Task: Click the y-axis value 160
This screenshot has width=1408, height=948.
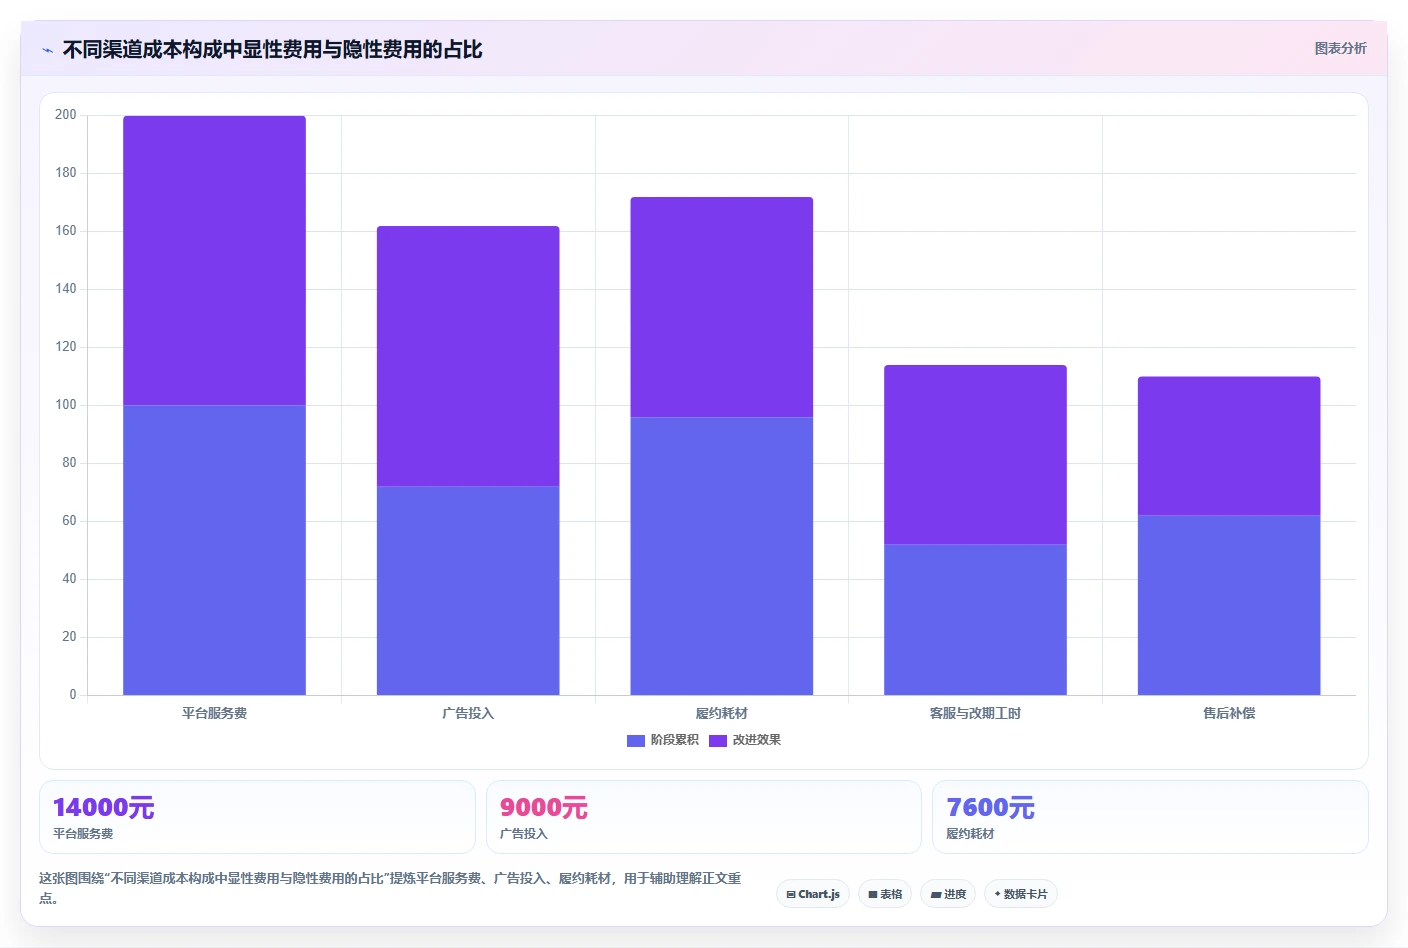Action: coord(66,231)
